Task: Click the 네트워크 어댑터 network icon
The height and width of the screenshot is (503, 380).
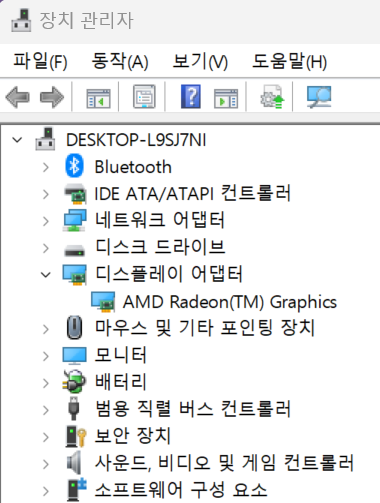Action: pos(75,220)
